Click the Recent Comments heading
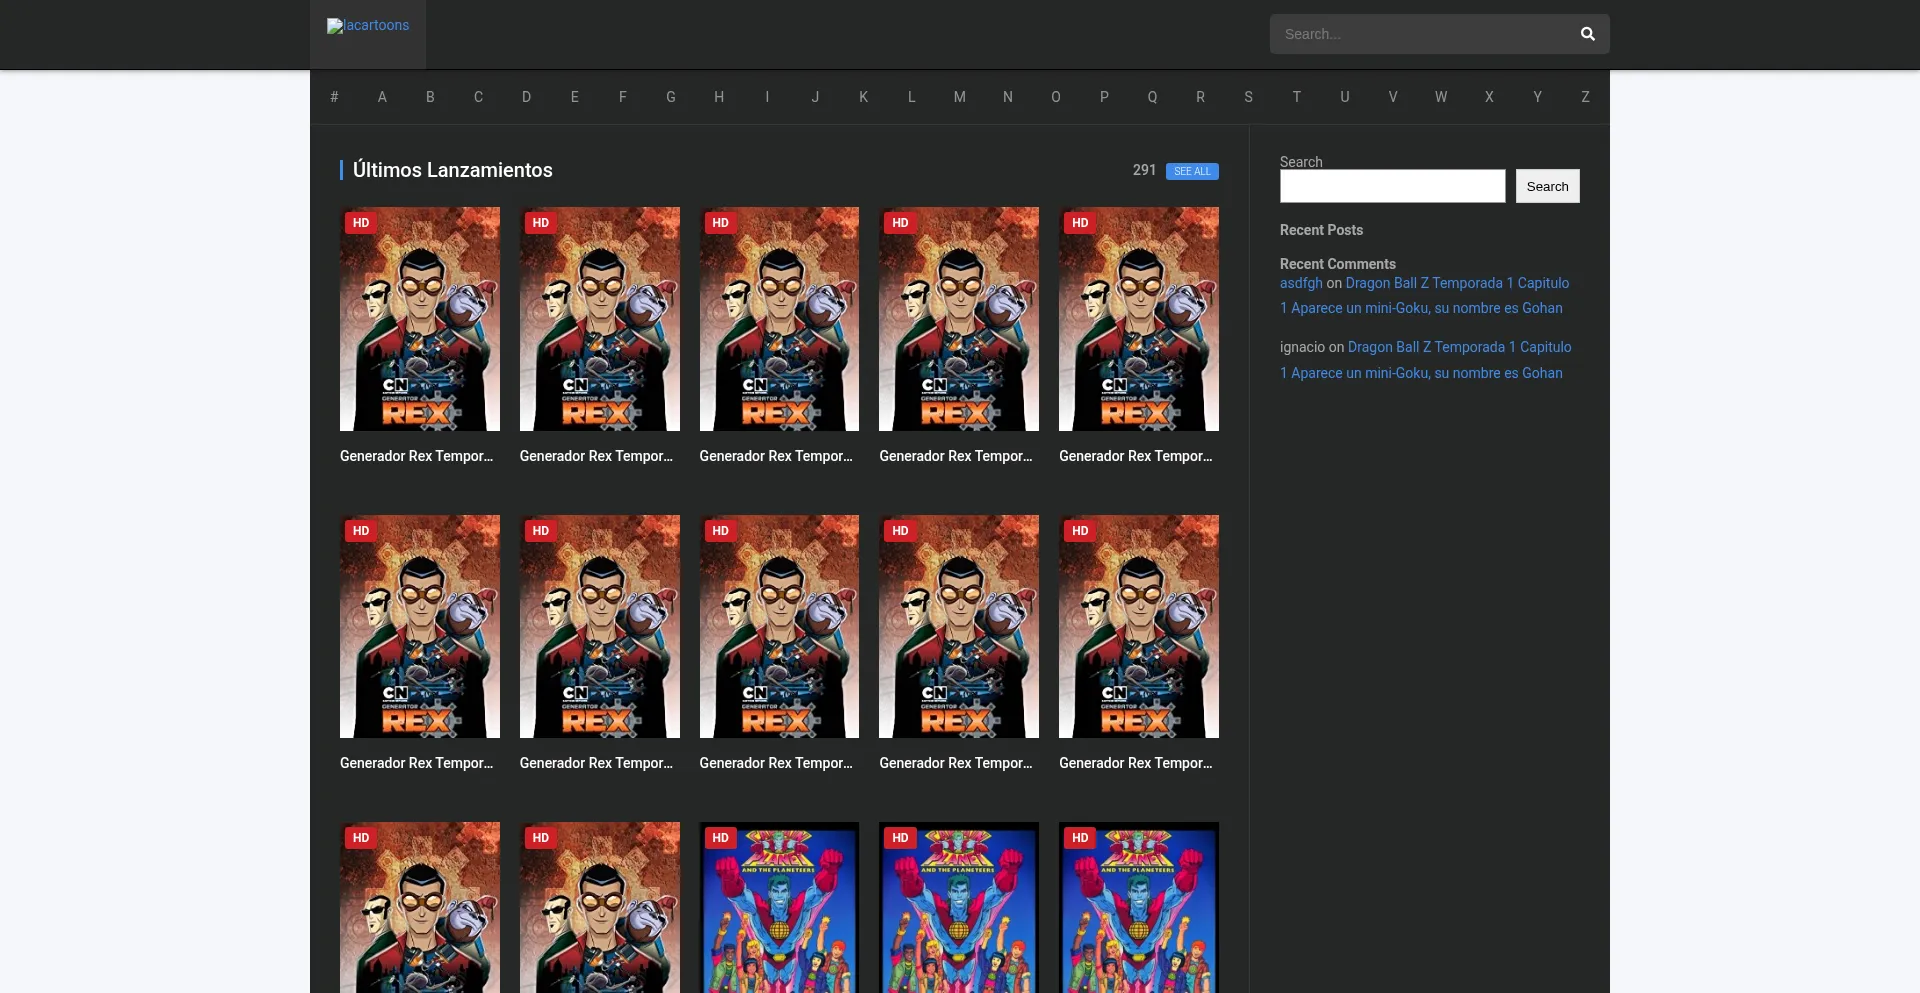 1337,264
